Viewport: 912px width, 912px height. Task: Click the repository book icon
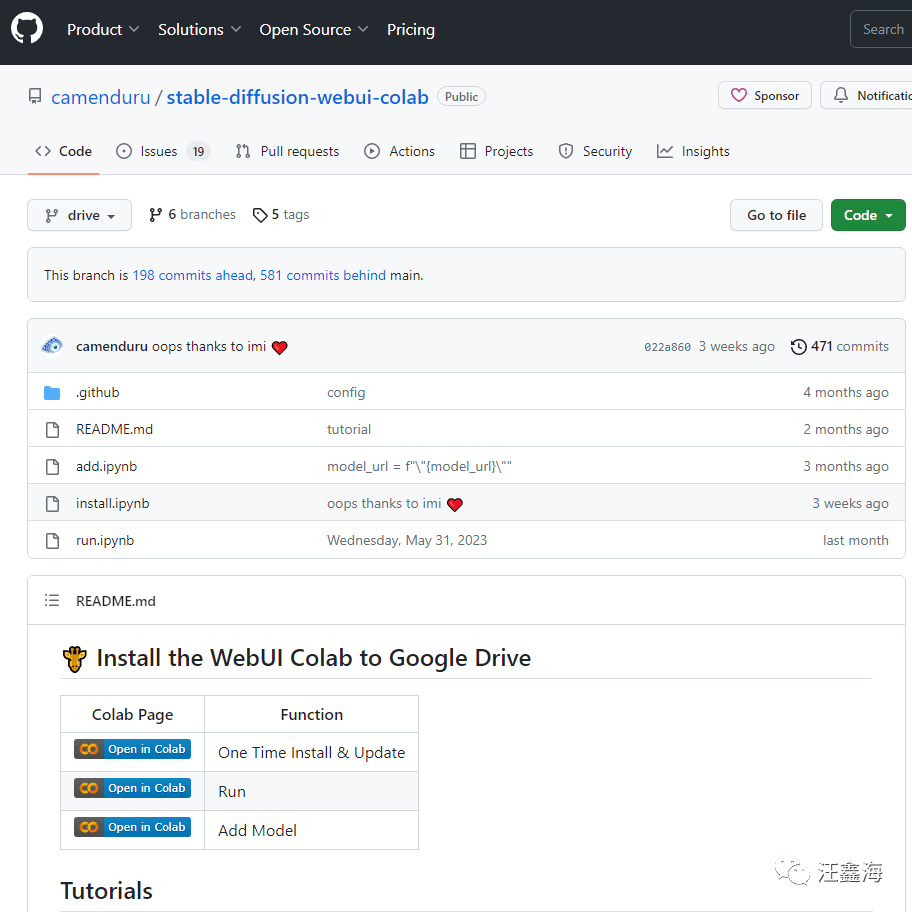click(35, 97)
